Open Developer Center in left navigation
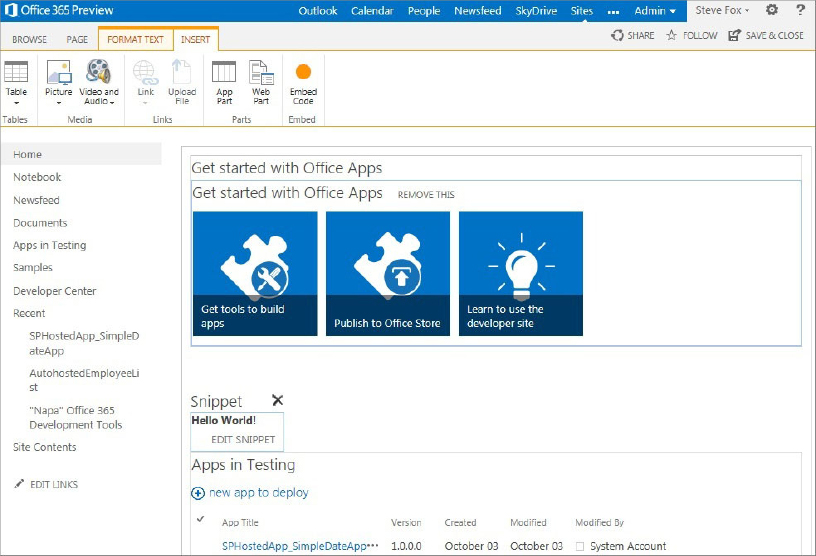The width and height of the screenshot is (816, 556). (x=55, y=291)
